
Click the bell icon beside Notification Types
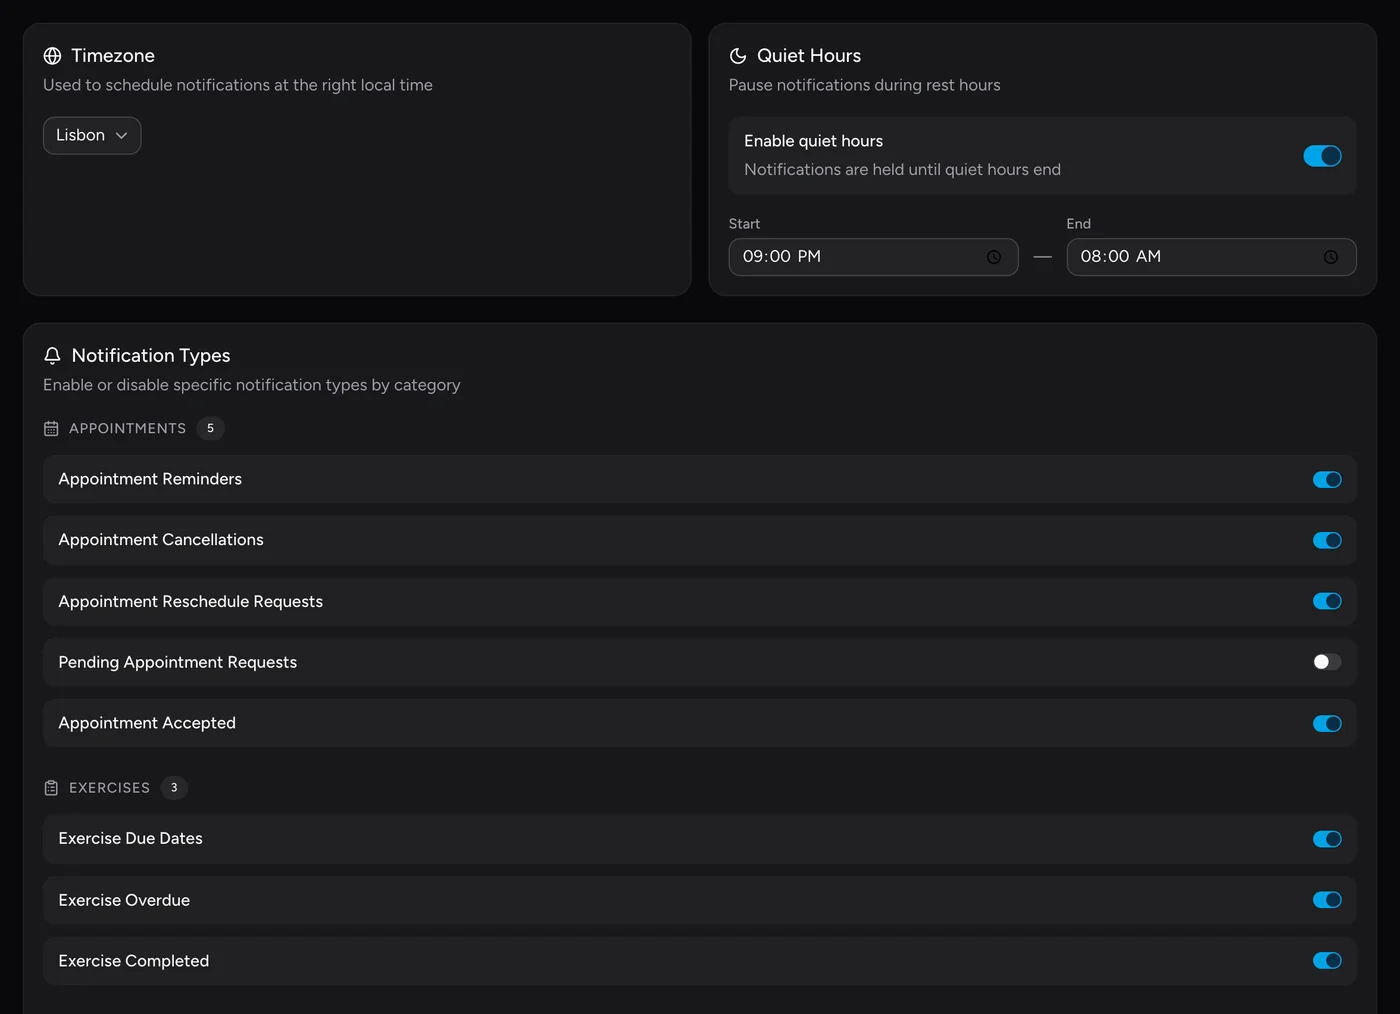click(x=52, y=356)
